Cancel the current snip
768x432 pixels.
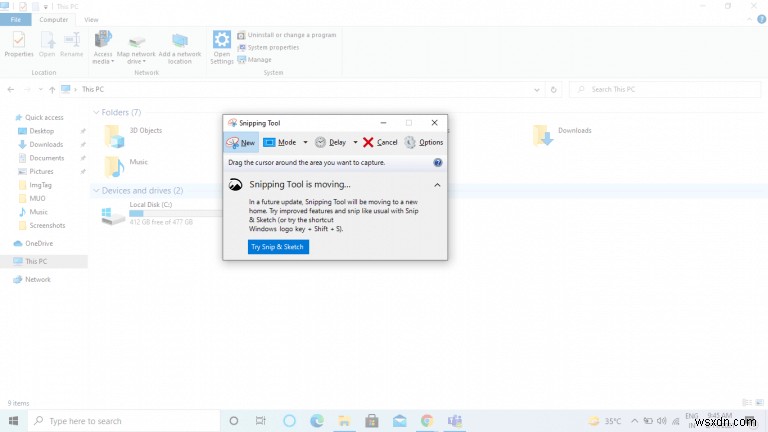coord(380,143)
